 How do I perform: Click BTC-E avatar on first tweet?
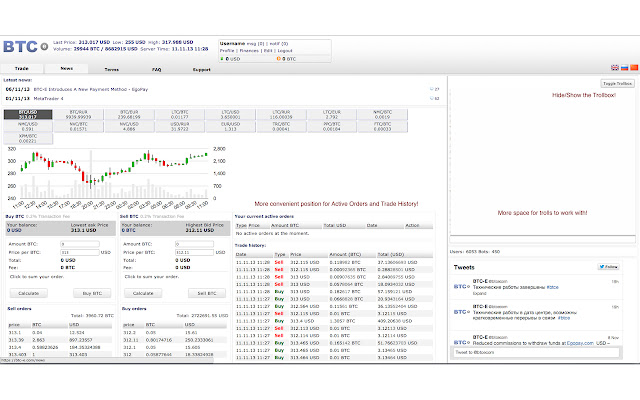click(x=462, y=287)
